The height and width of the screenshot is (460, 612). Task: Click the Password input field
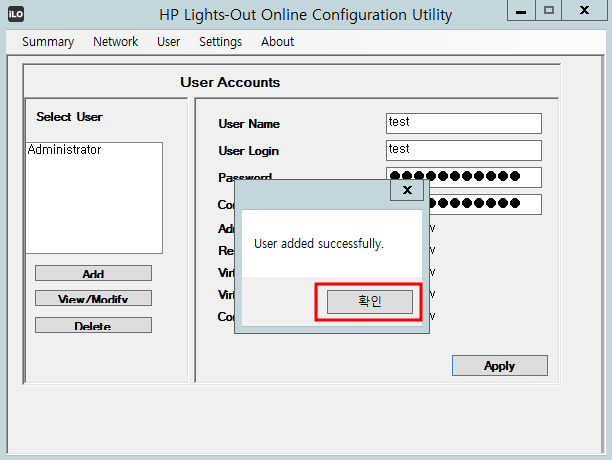click(464, 177)
